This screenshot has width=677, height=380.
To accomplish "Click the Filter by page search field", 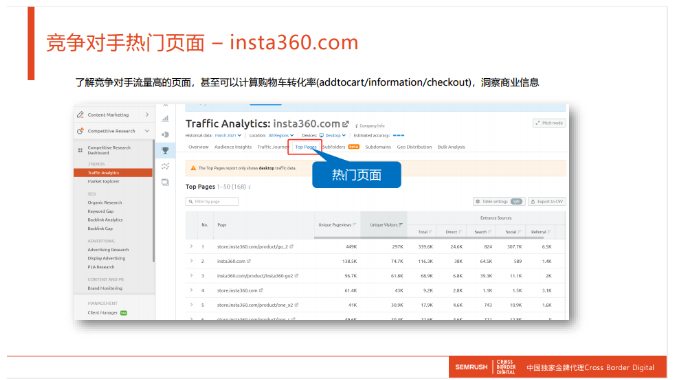I will (x=212, y=202).
